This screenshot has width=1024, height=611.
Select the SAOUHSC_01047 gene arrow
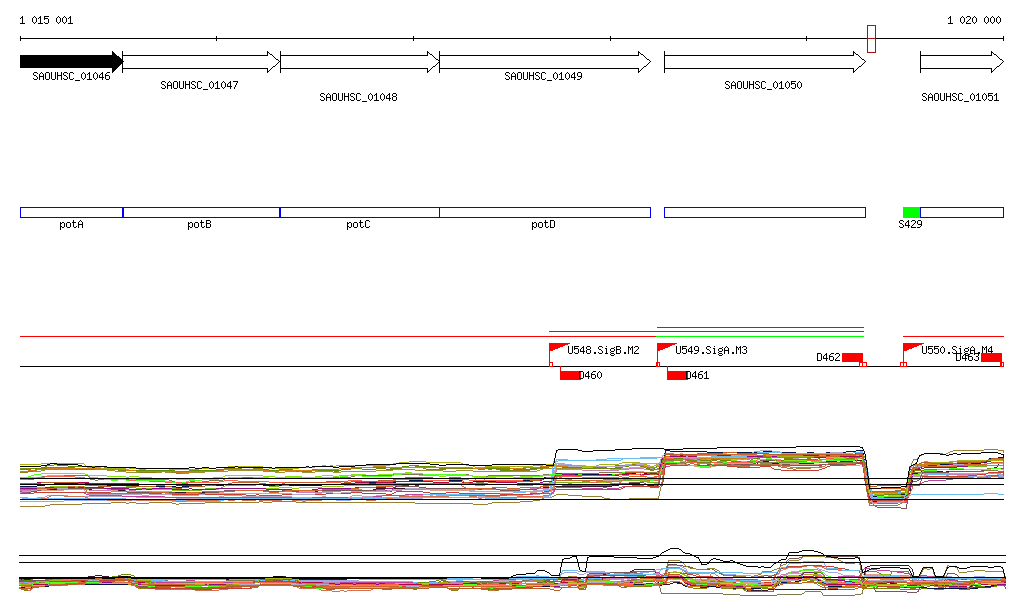pyautogui.click(x=200, y=62)
